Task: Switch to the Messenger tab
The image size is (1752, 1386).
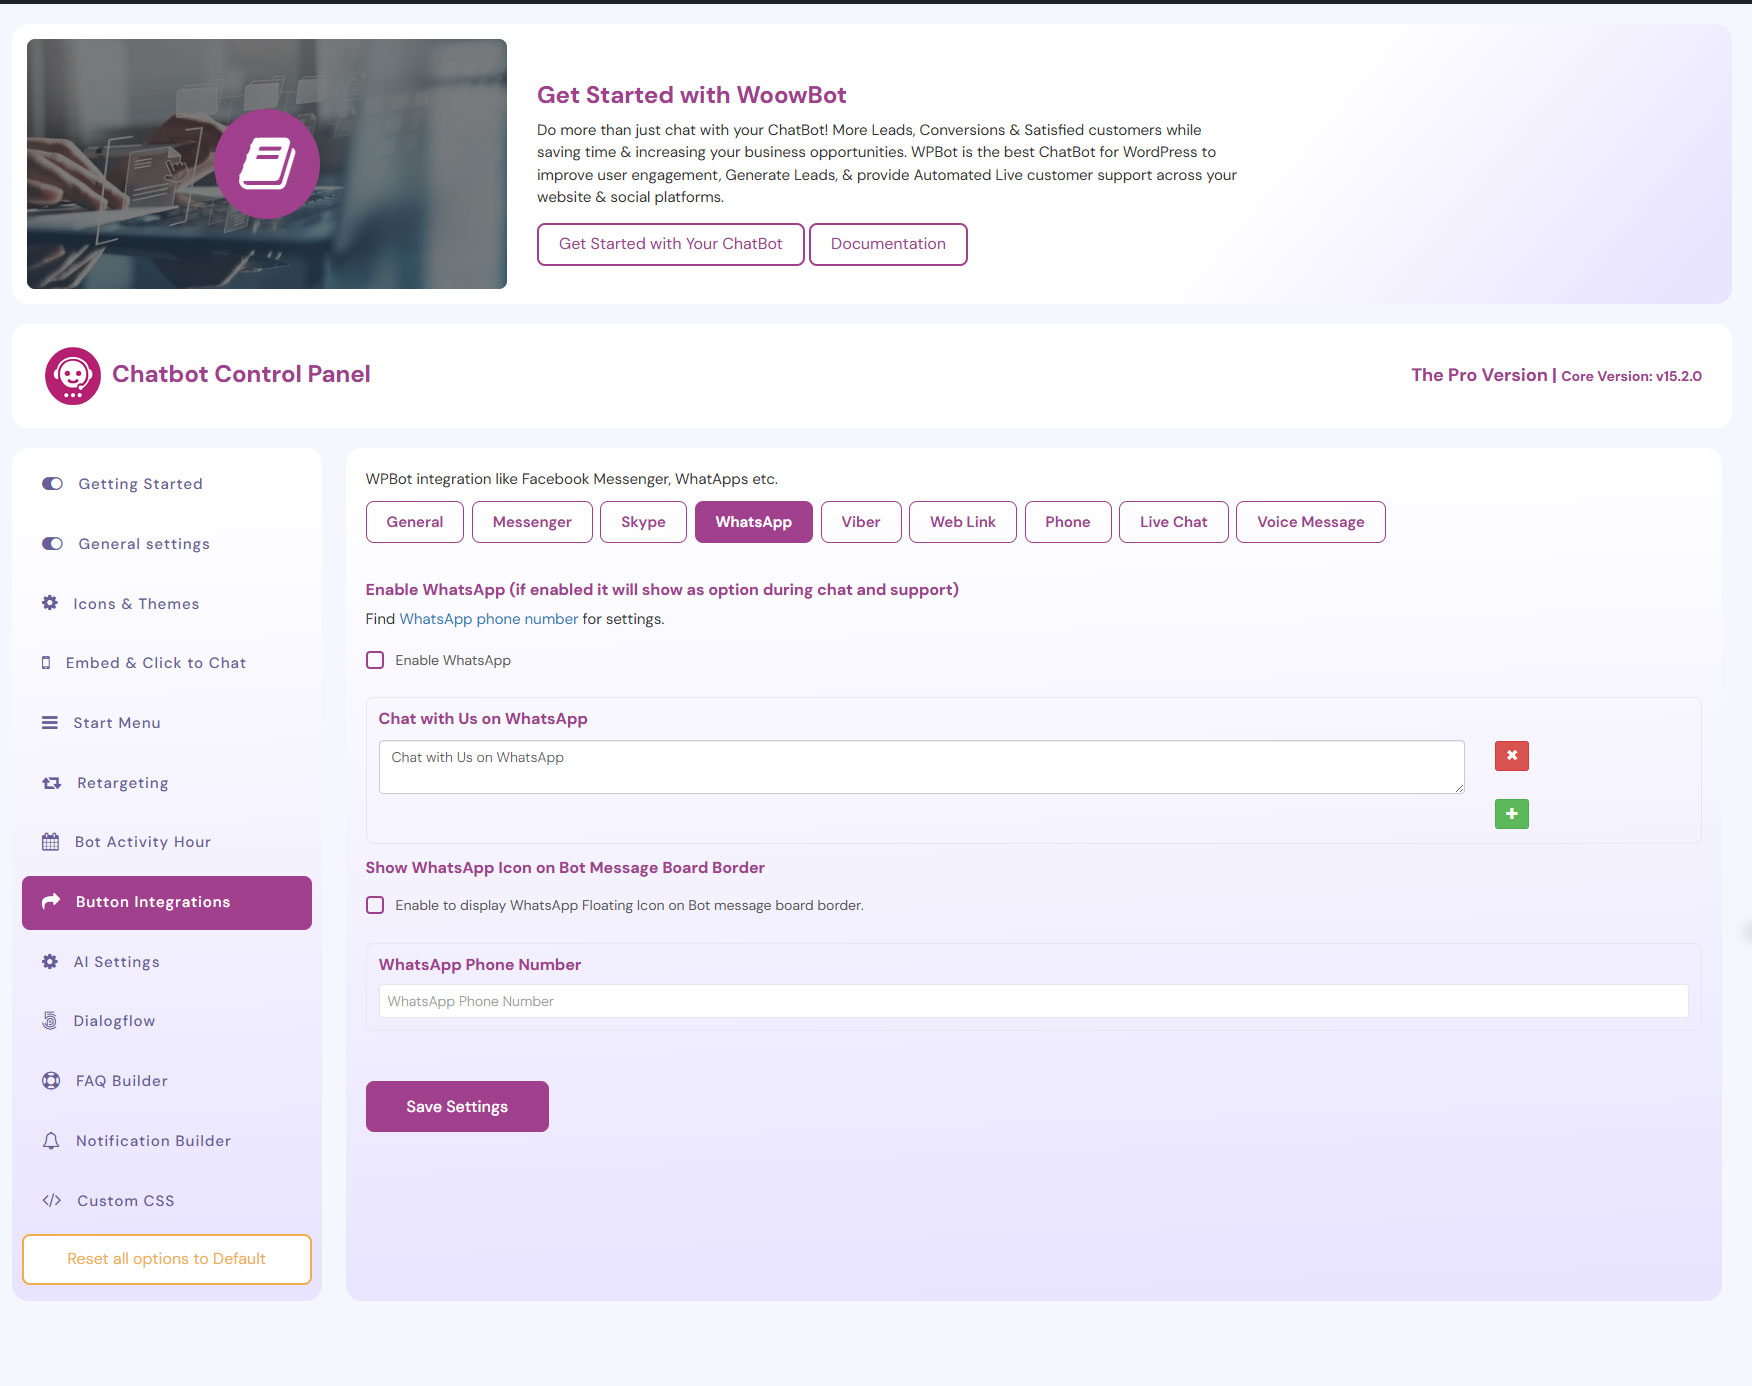Action: 532,522
